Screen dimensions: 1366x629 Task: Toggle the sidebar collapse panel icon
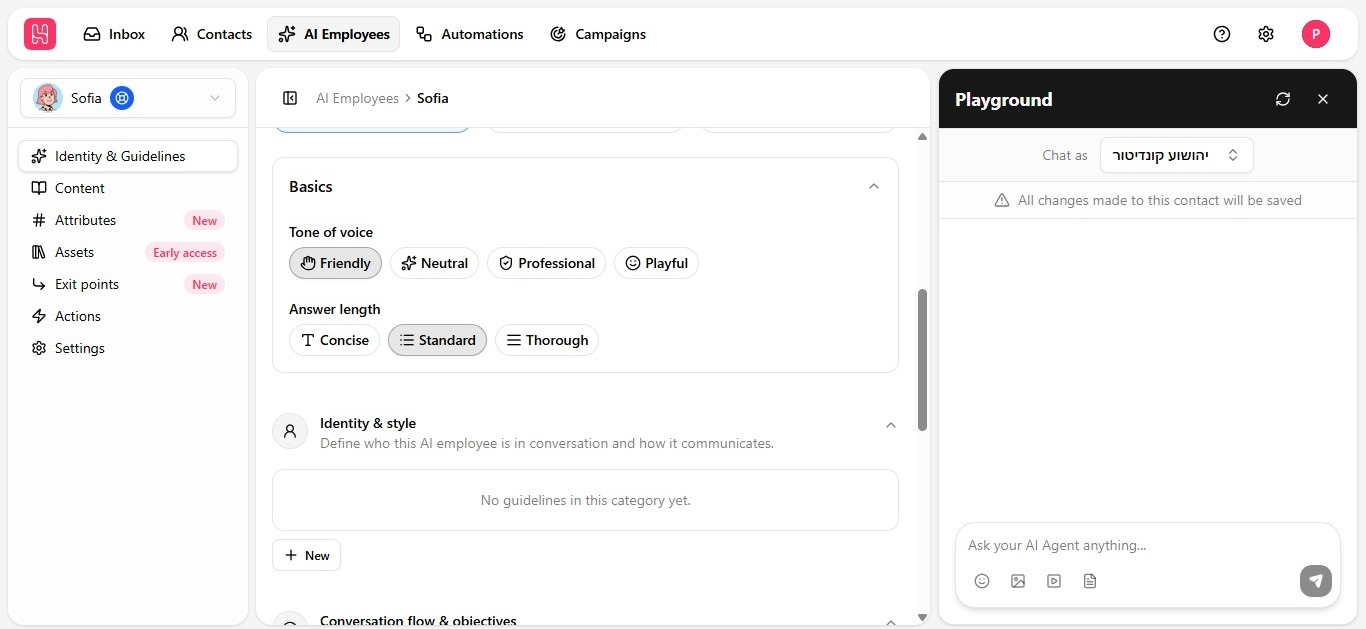click(x=290, y=98)
